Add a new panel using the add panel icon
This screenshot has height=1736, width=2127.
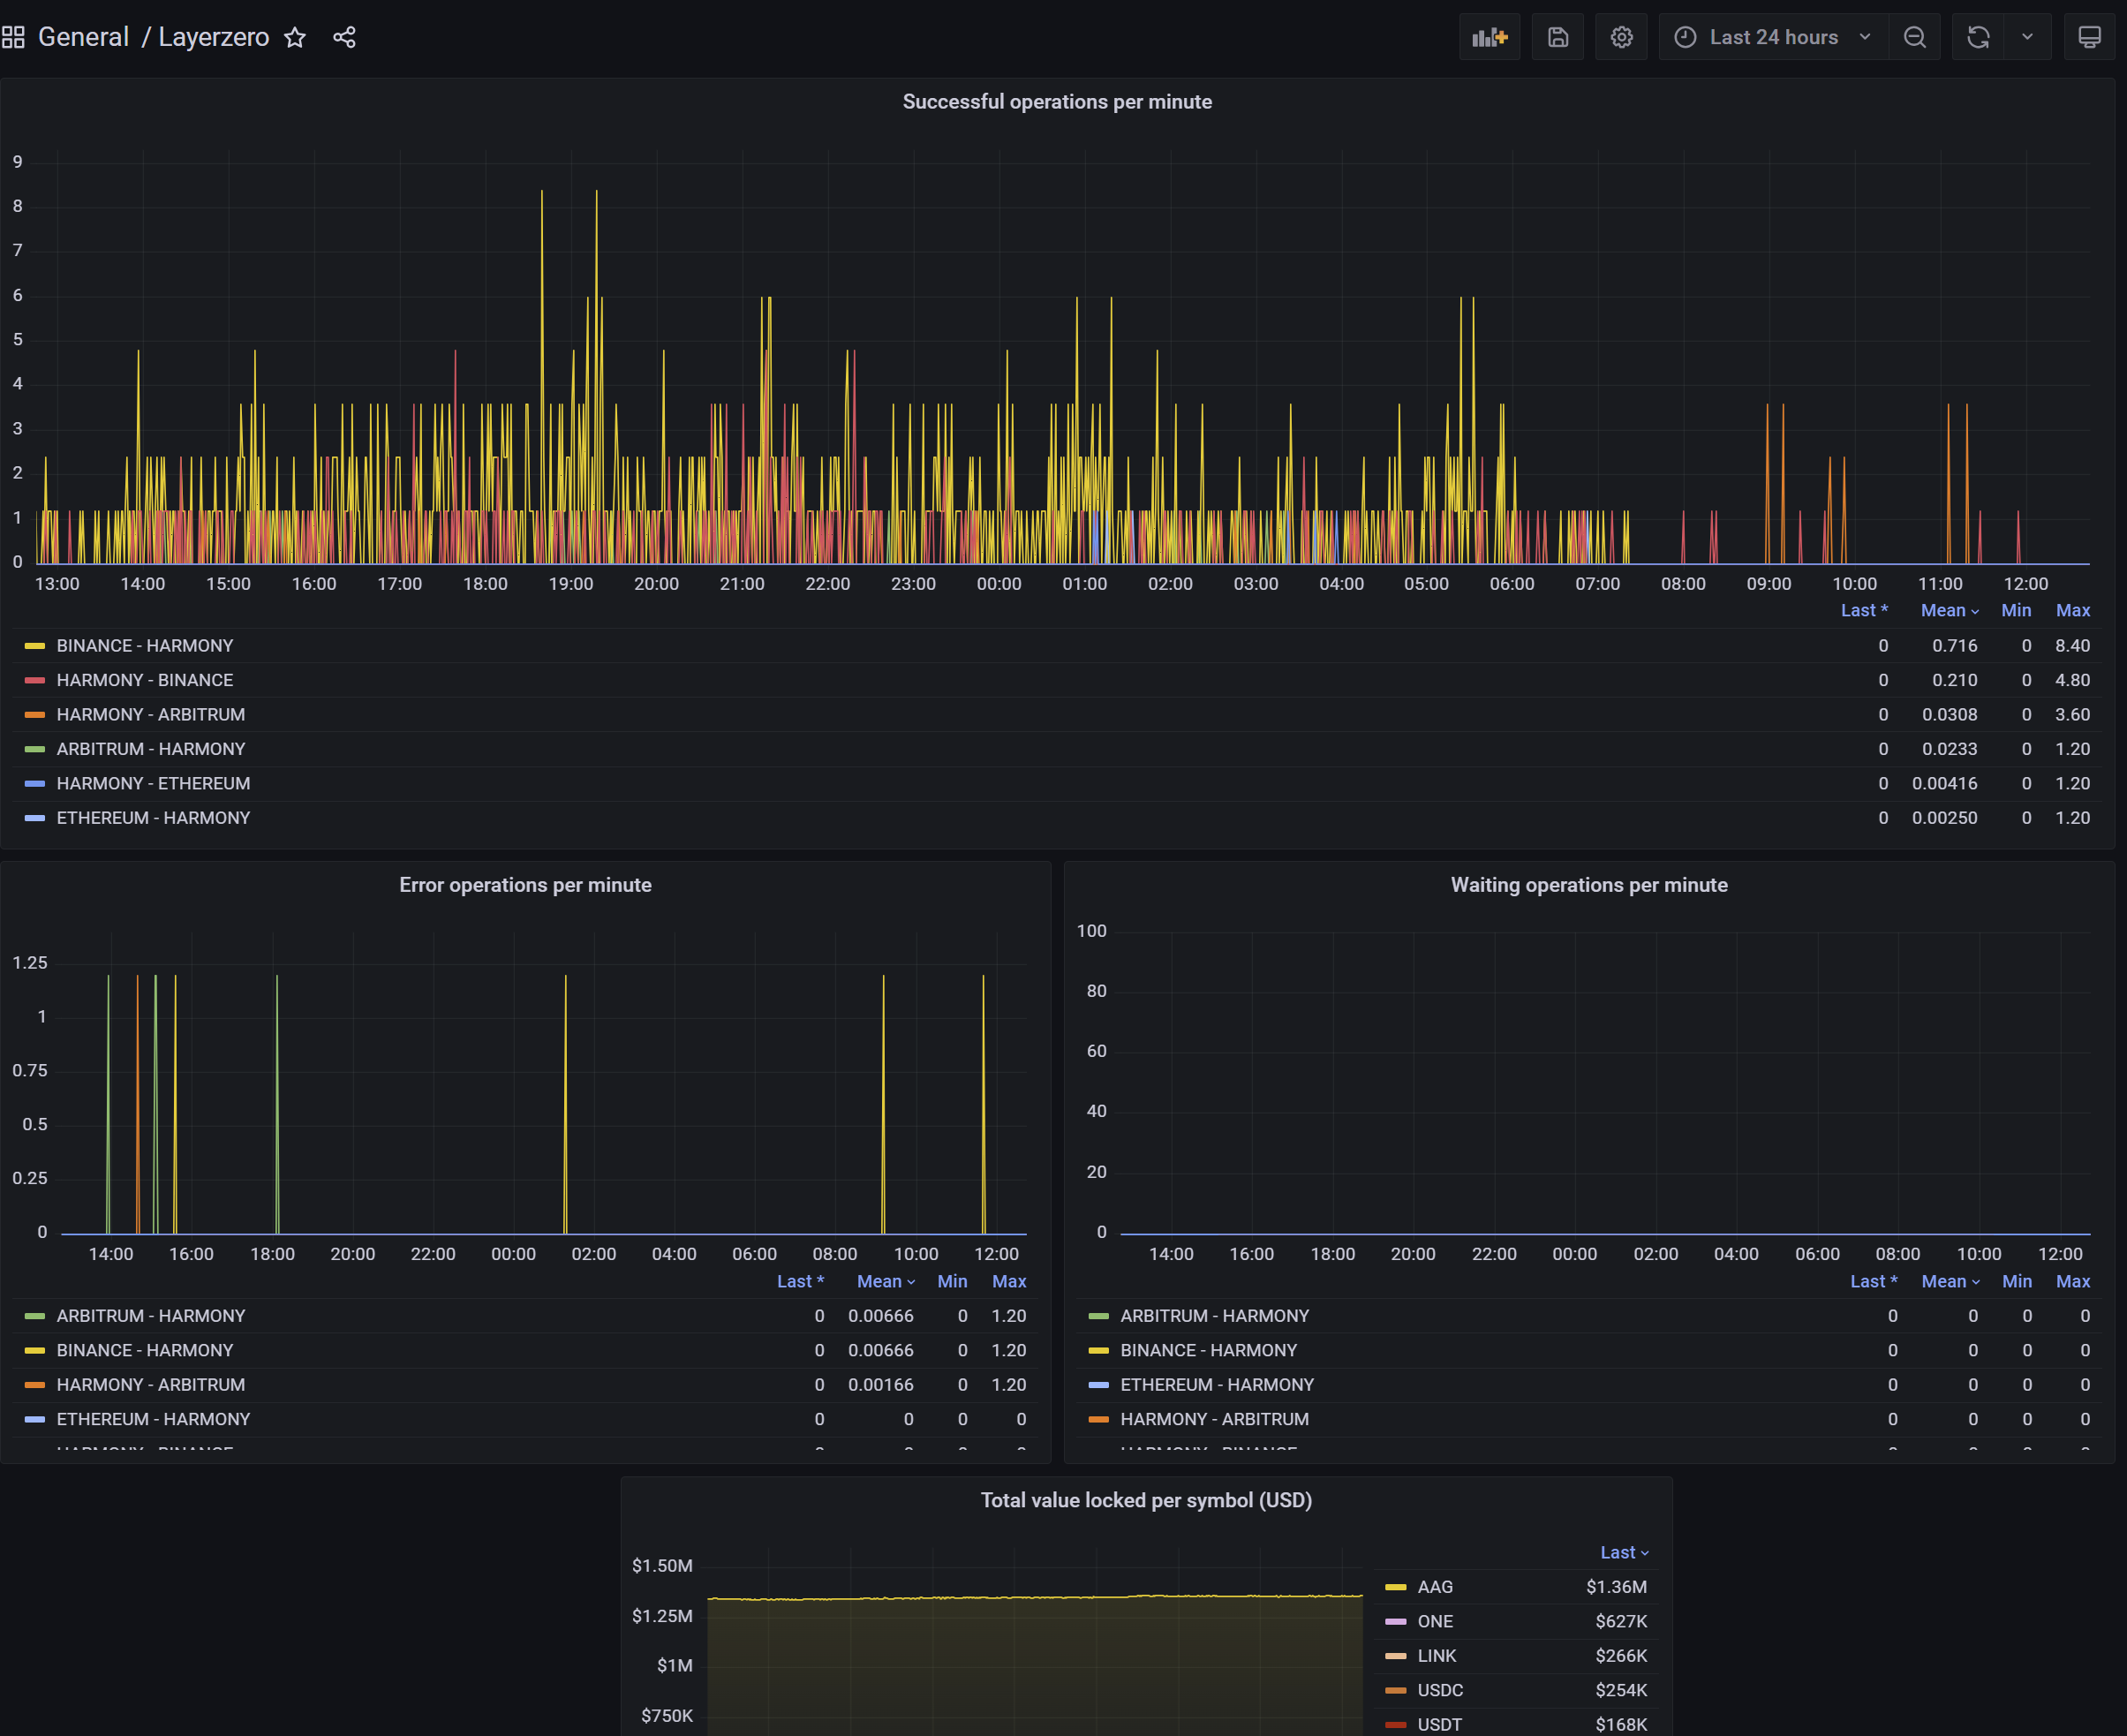click(x=1489, y=37)
